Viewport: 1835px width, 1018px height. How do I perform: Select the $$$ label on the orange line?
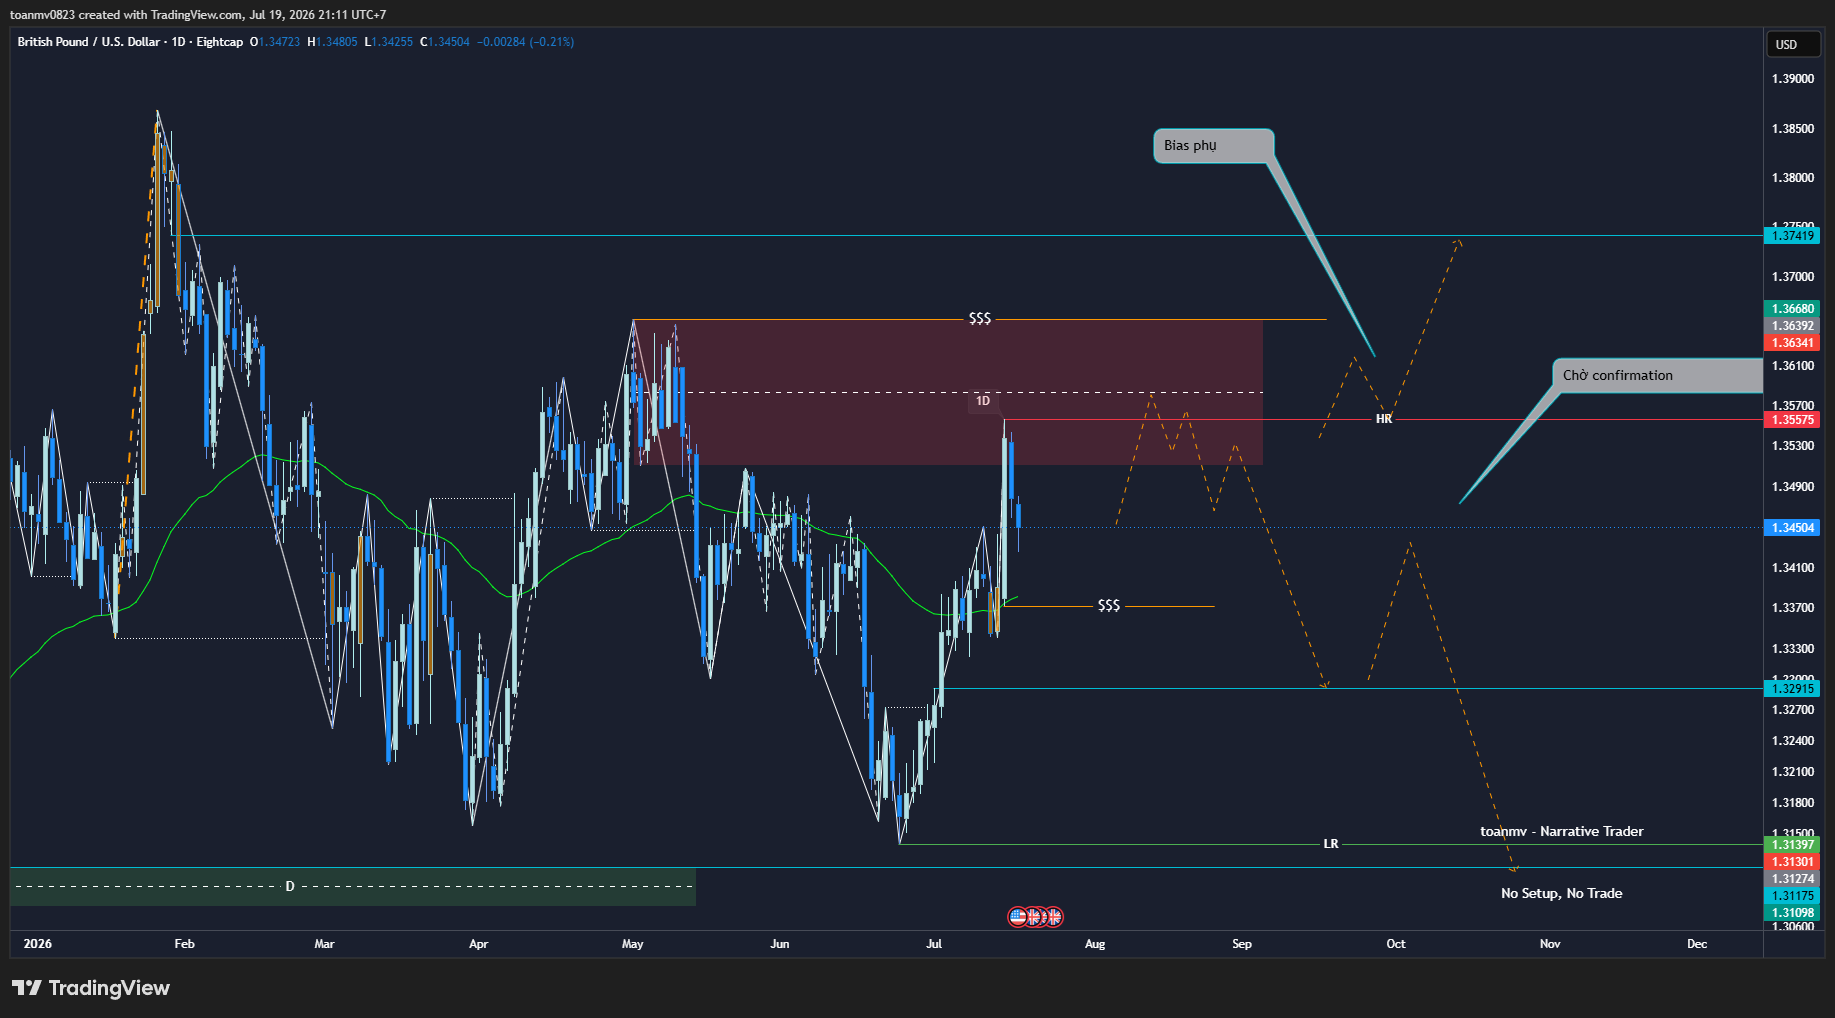point(1109,606)
